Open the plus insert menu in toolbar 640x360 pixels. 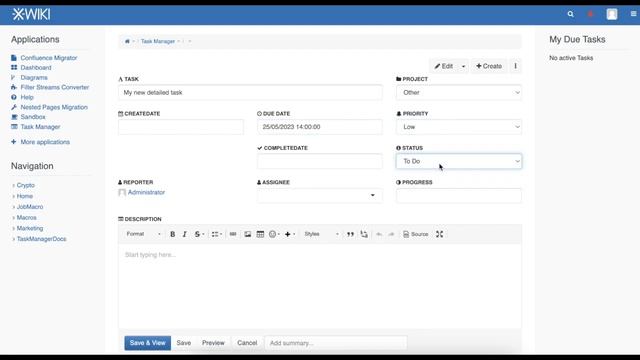point(290,234)
